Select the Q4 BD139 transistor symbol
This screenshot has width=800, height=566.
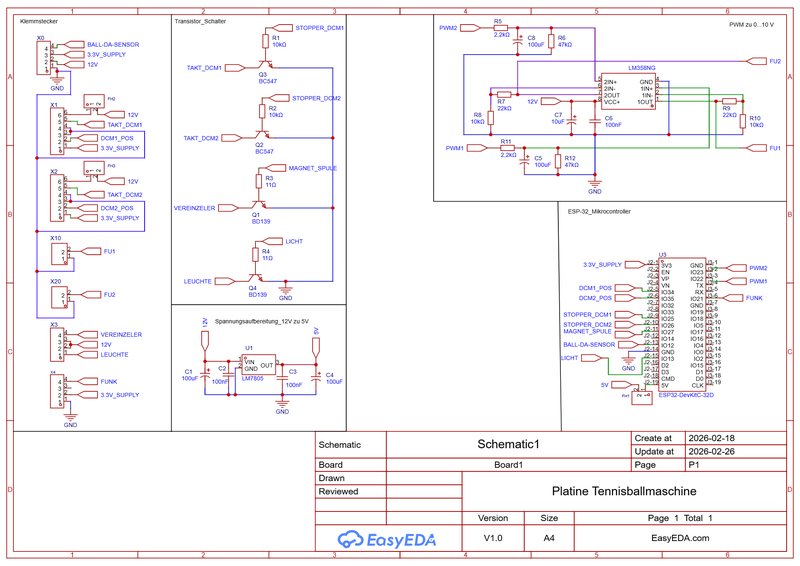pyautogui.click(x=255, y=278)
